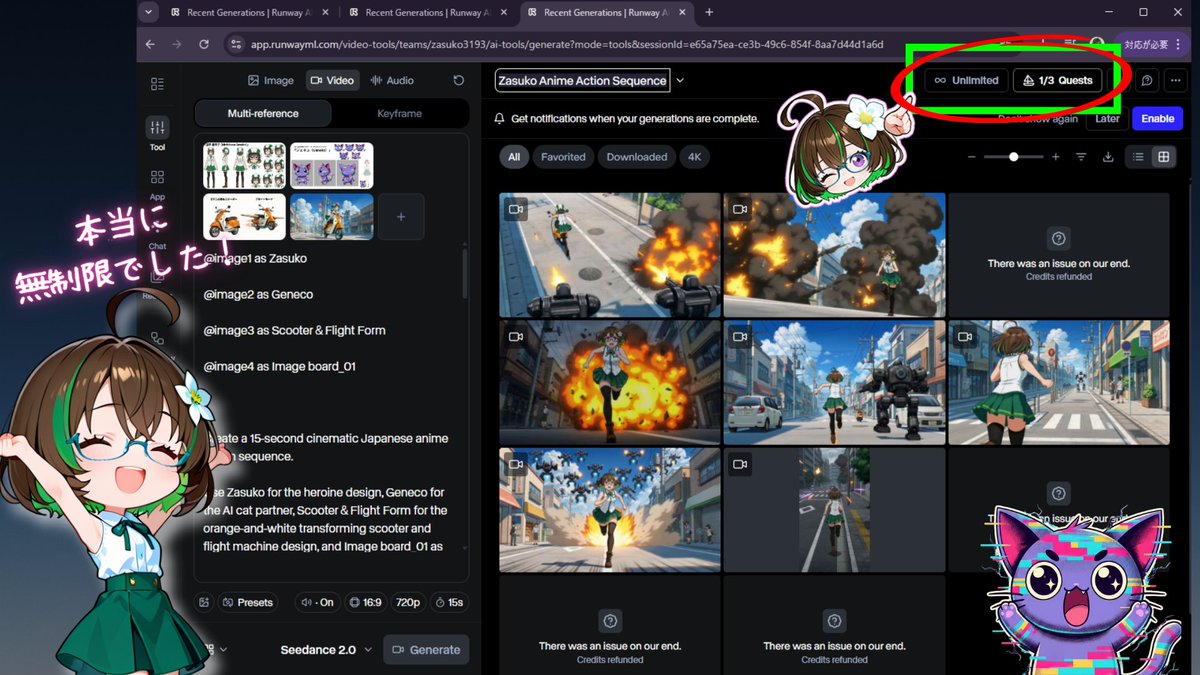Click the Generate button
Screen dimensions: 1200x675
426,649
